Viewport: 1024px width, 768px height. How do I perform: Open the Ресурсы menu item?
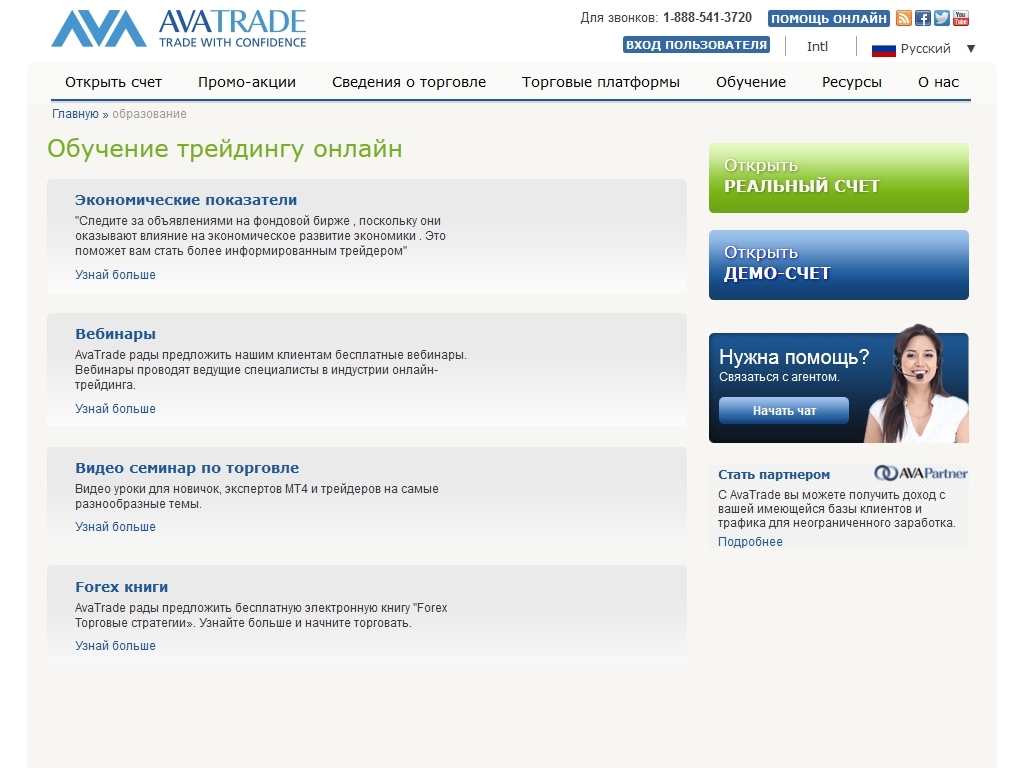pos(851,82)
